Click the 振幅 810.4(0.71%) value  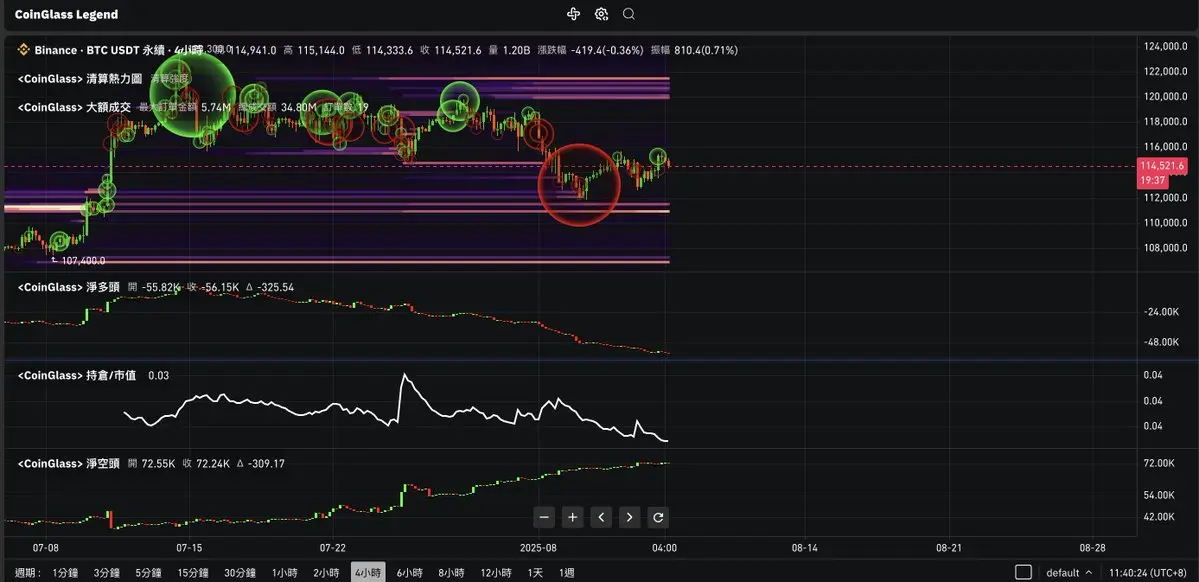[x=694, y=50]
